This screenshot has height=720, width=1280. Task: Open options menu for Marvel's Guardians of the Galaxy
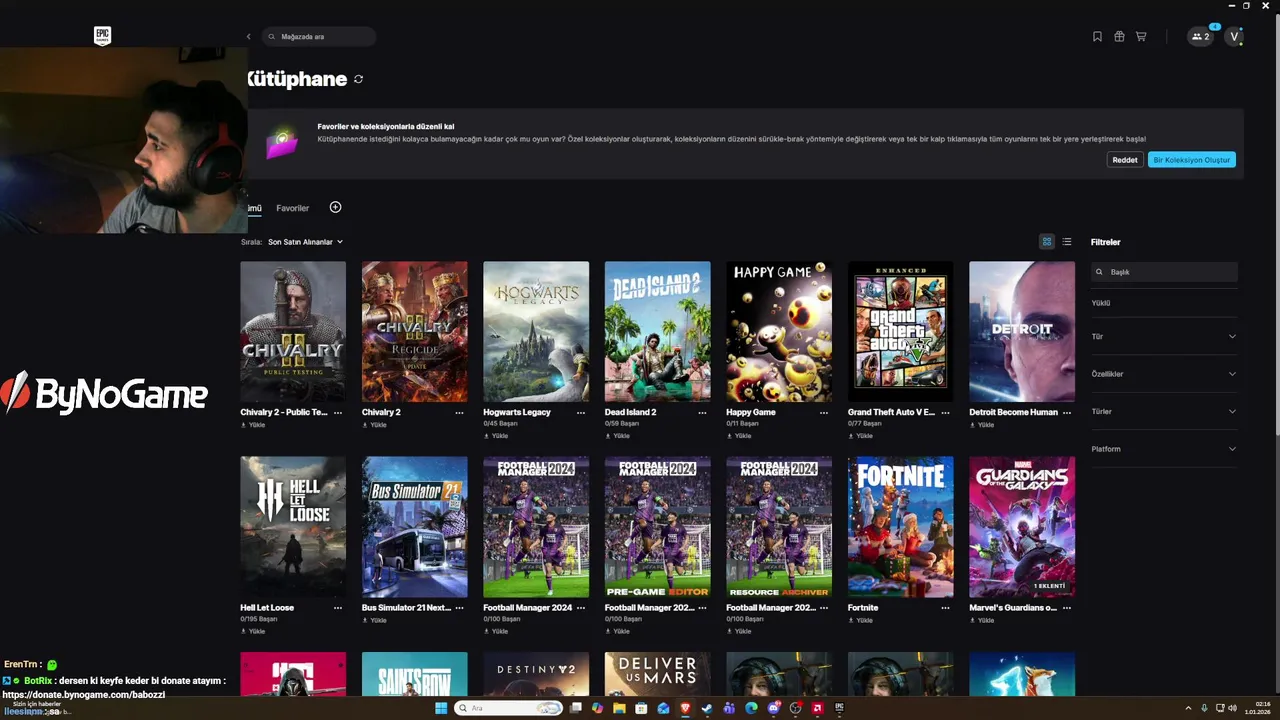point(1067,607)
